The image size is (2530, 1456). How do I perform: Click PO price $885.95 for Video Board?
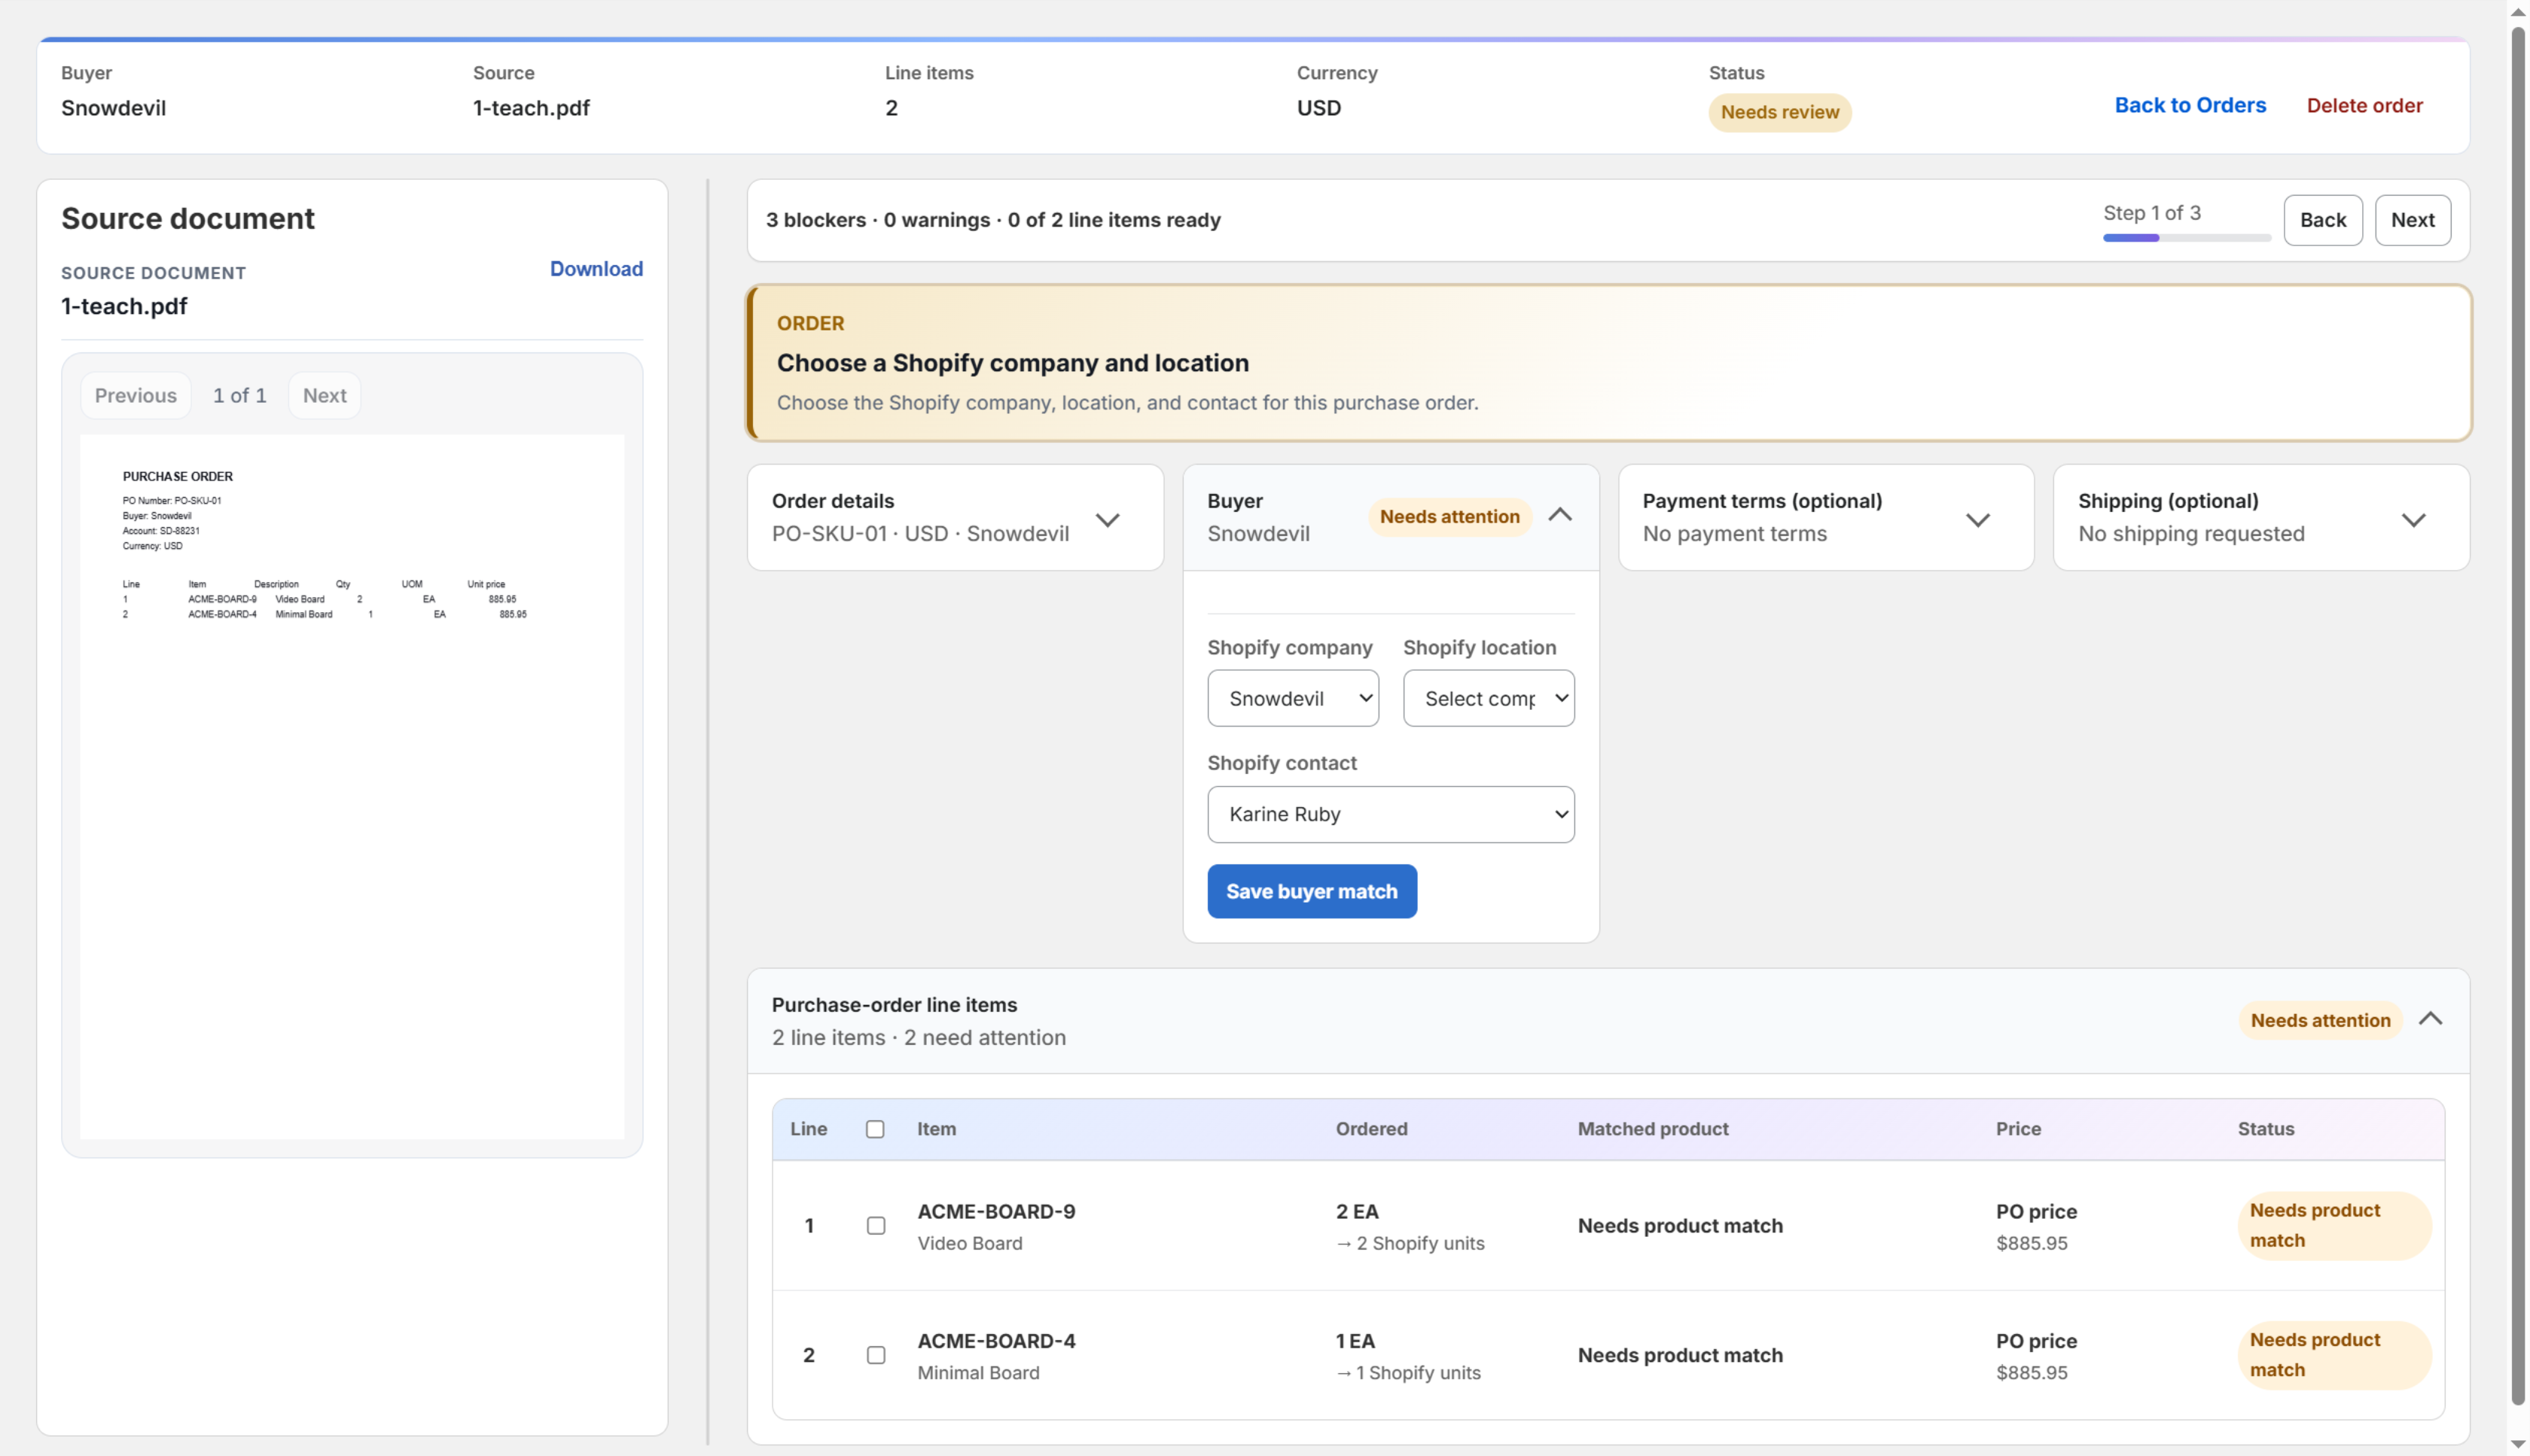pos(2035,1226)
